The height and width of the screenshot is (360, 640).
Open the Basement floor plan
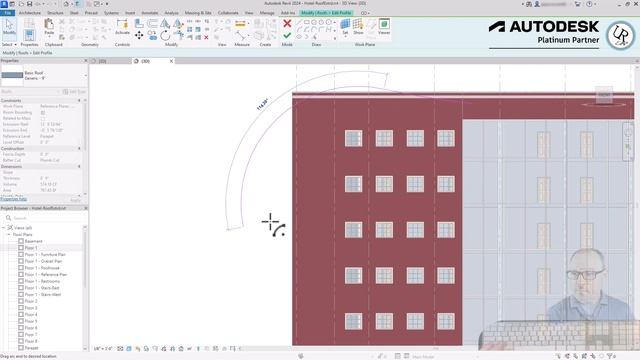pos(33,241)
